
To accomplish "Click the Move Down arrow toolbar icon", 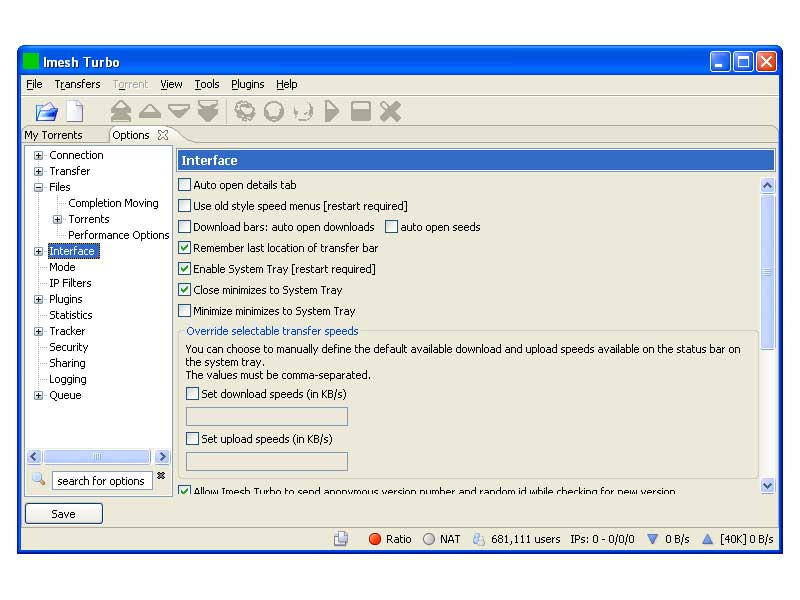I will (179, 111).
